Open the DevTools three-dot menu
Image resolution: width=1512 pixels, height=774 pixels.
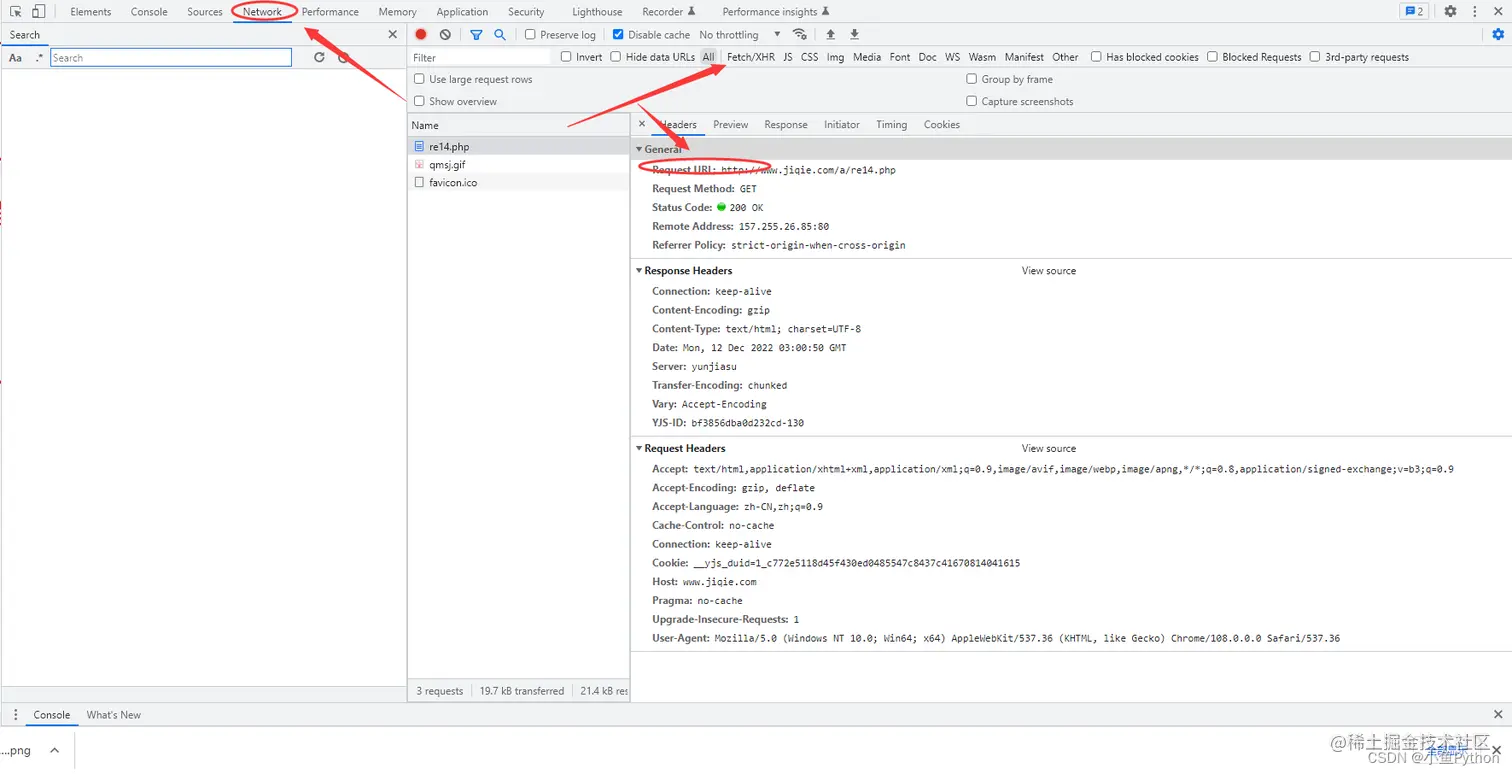(1475, 12)
